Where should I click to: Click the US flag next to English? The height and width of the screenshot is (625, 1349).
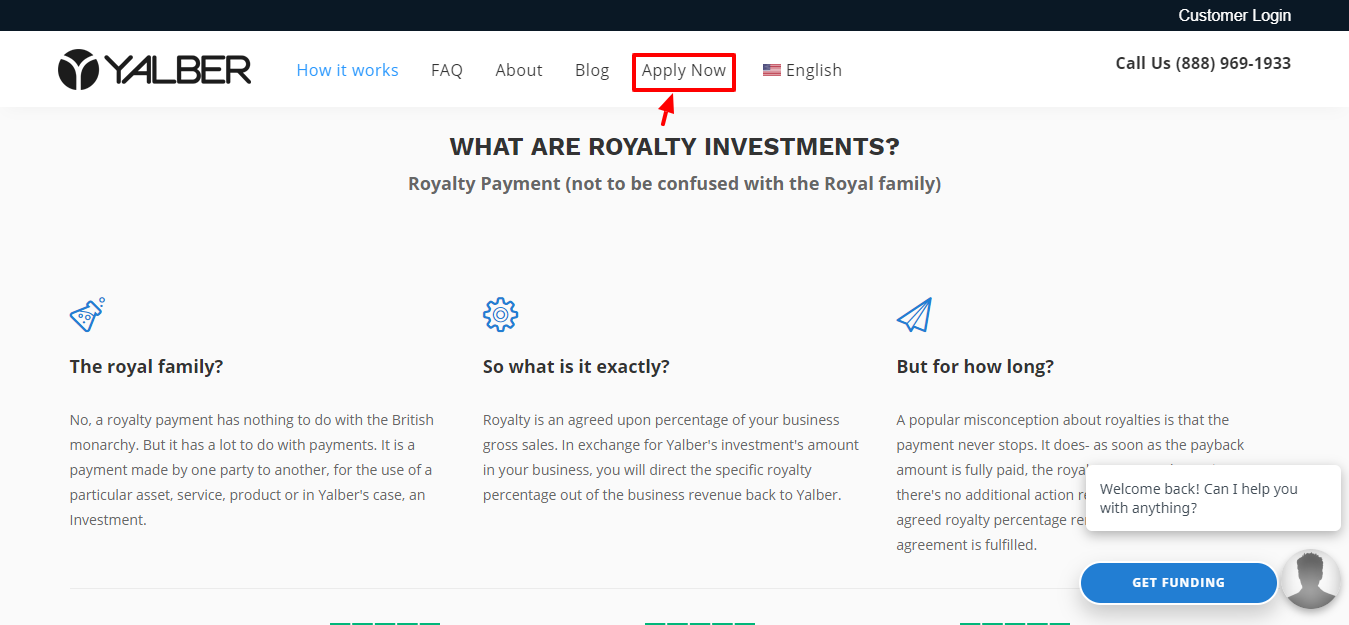(771, 69)
